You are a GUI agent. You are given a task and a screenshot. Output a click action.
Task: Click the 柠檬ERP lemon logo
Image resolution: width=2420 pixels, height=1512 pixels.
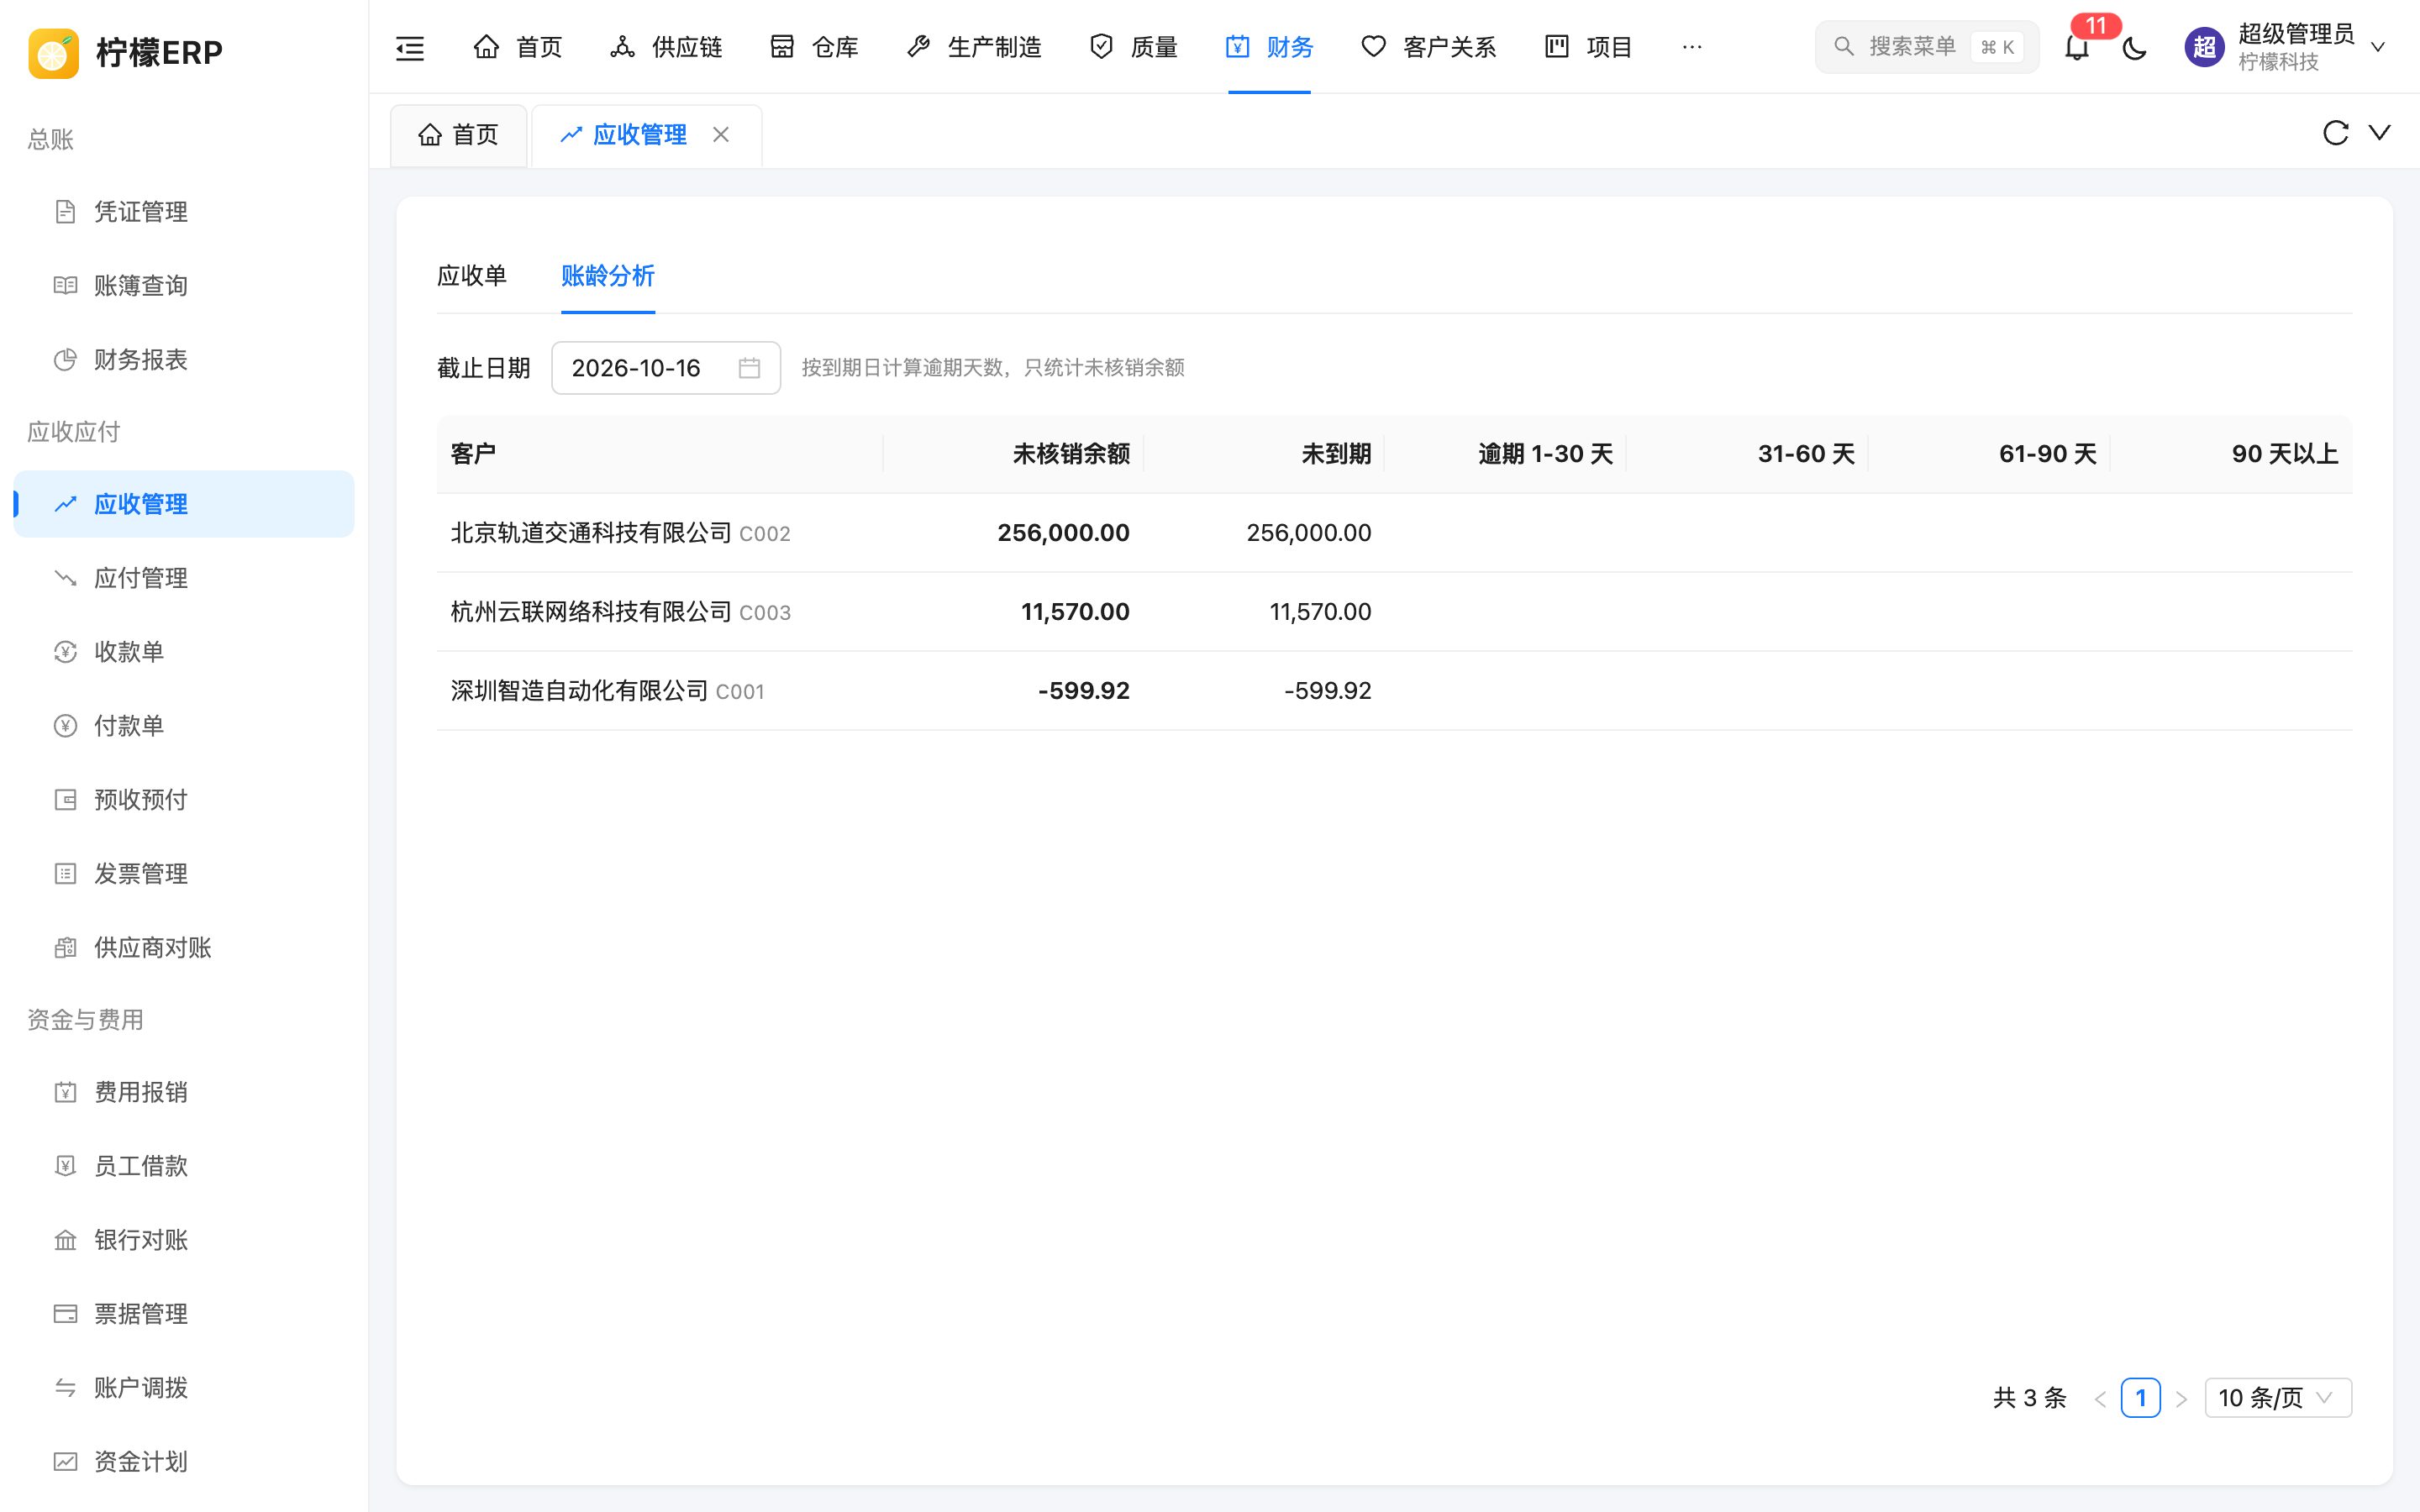point(54,53)
